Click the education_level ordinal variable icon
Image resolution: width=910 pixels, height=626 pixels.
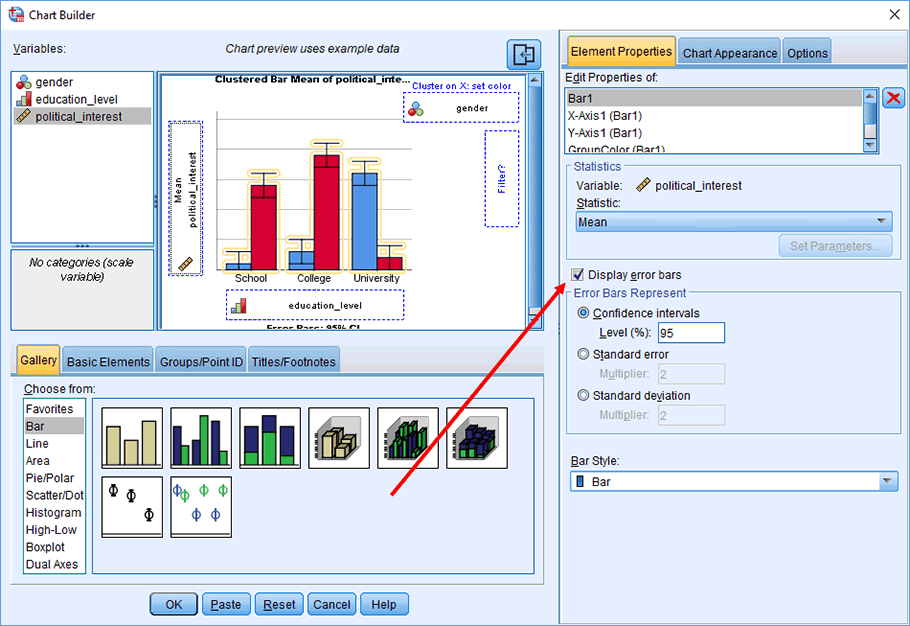tap(24, 99)
